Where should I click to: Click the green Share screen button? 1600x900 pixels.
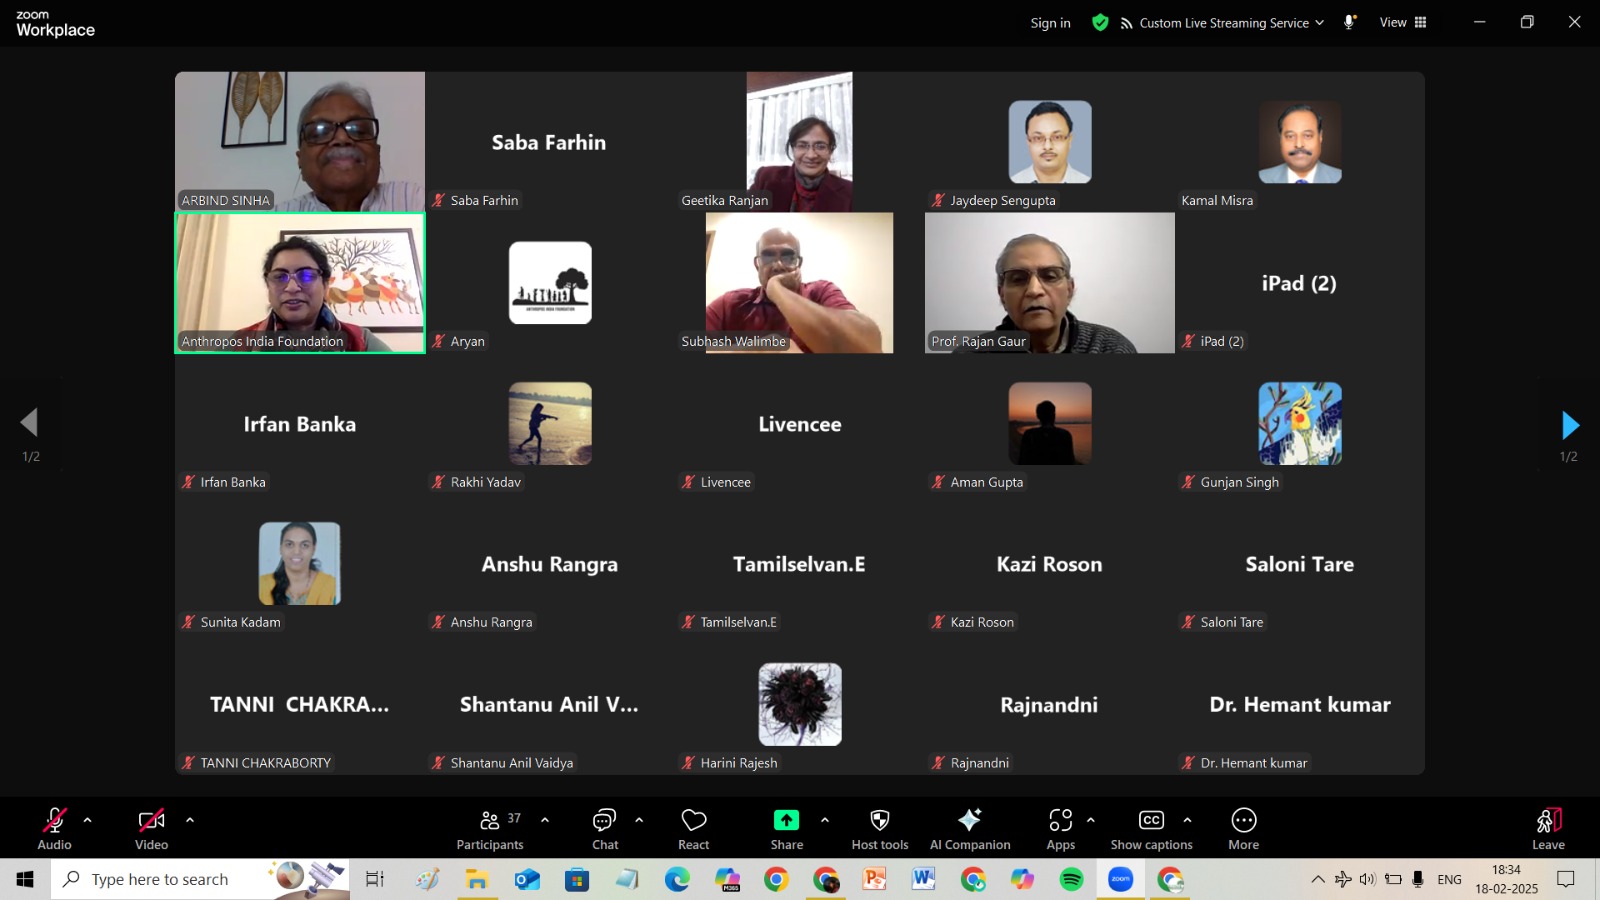tap(786, 820)
